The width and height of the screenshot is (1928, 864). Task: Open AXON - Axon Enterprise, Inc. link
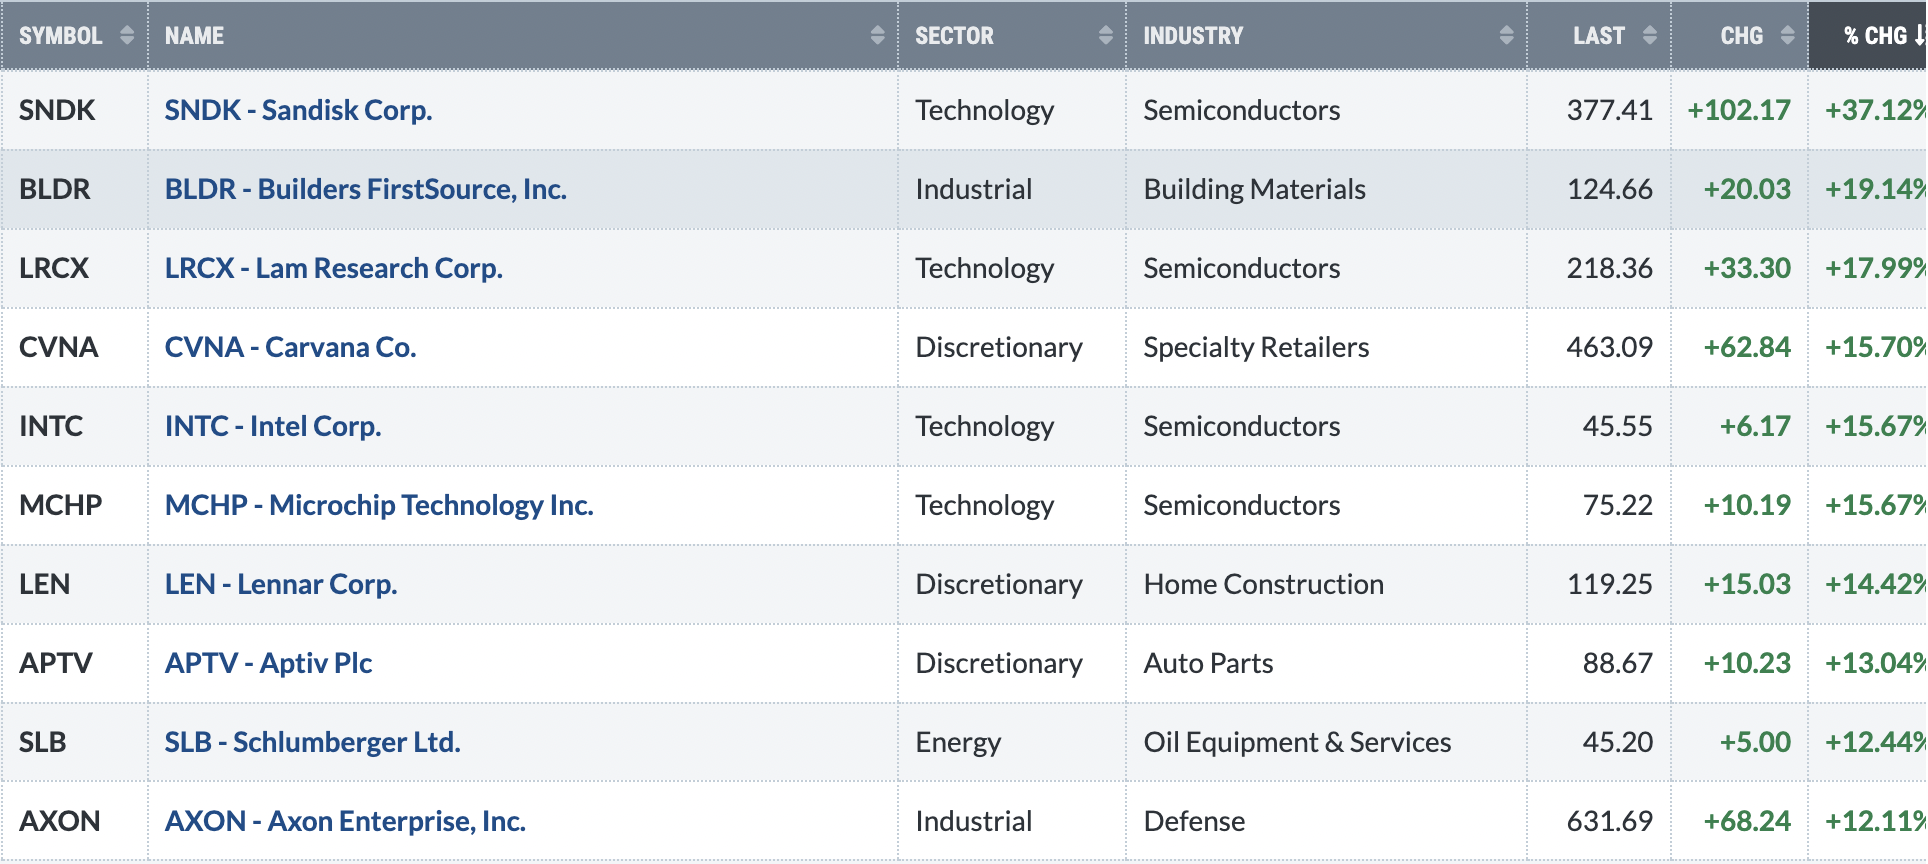(x=345, y=821)
